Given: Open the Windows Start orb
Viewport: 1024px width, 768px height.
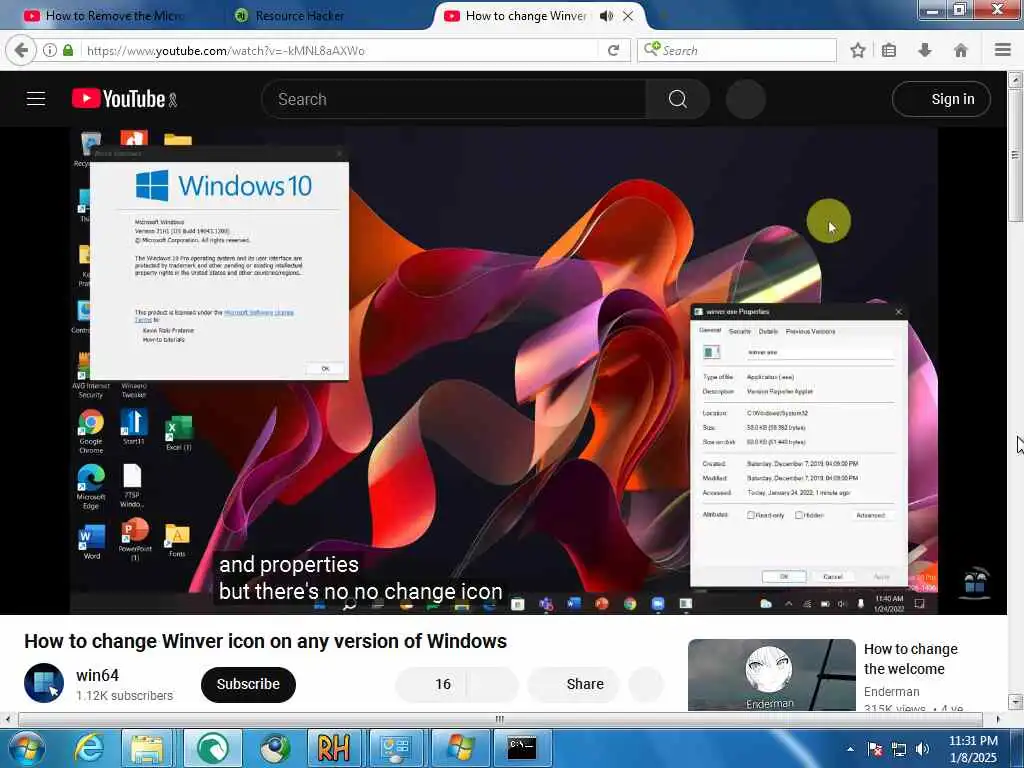Looking at the screenshot, I should click(x=26, y=748).
